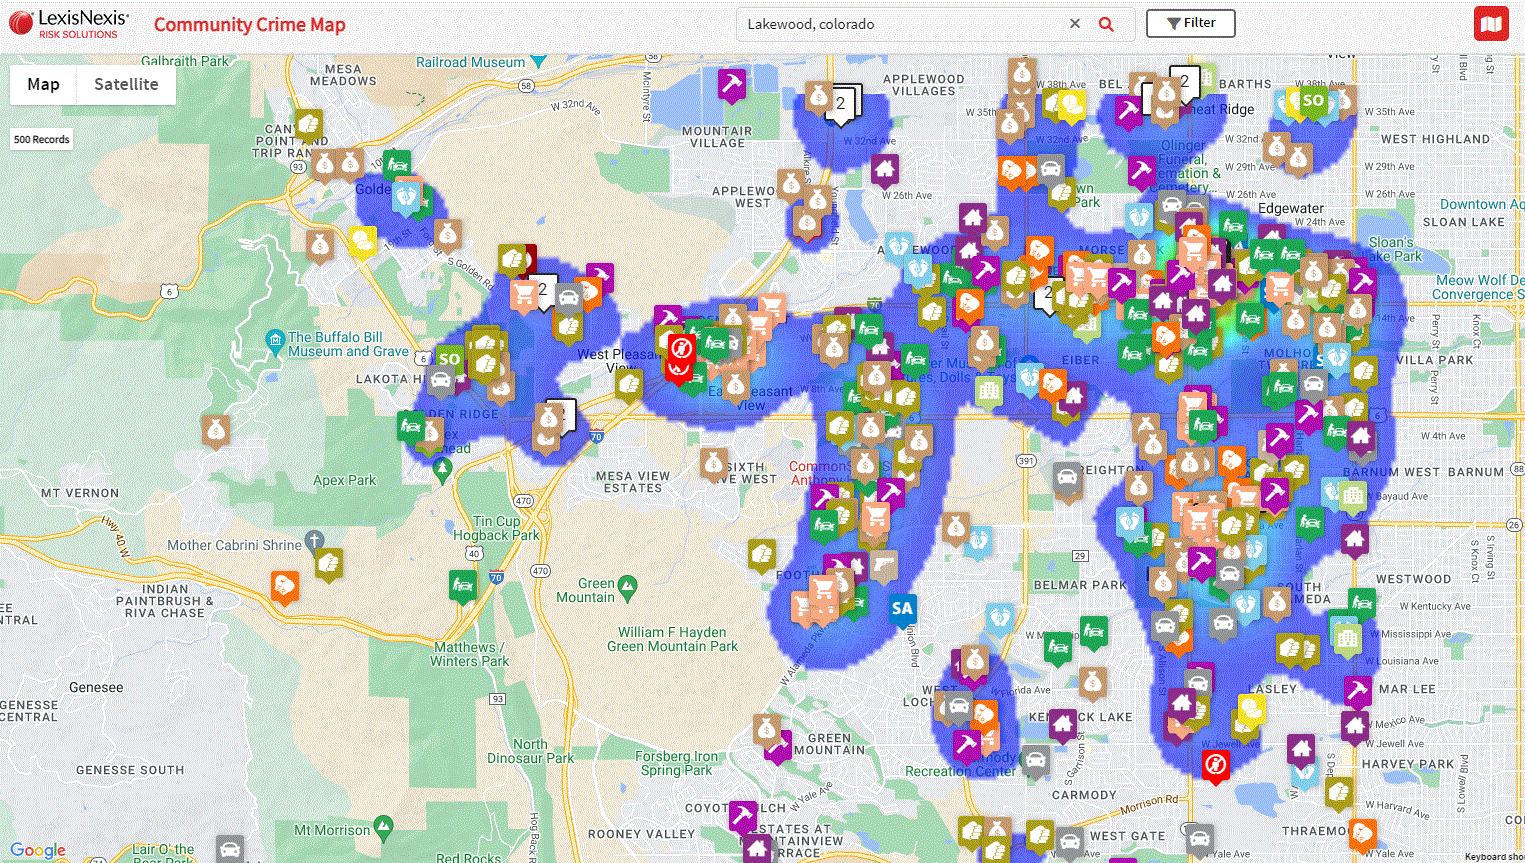Open orange marker near Indian Paintbrush
The width and height of the screenshot is (1525, 863).
point(285,587)
